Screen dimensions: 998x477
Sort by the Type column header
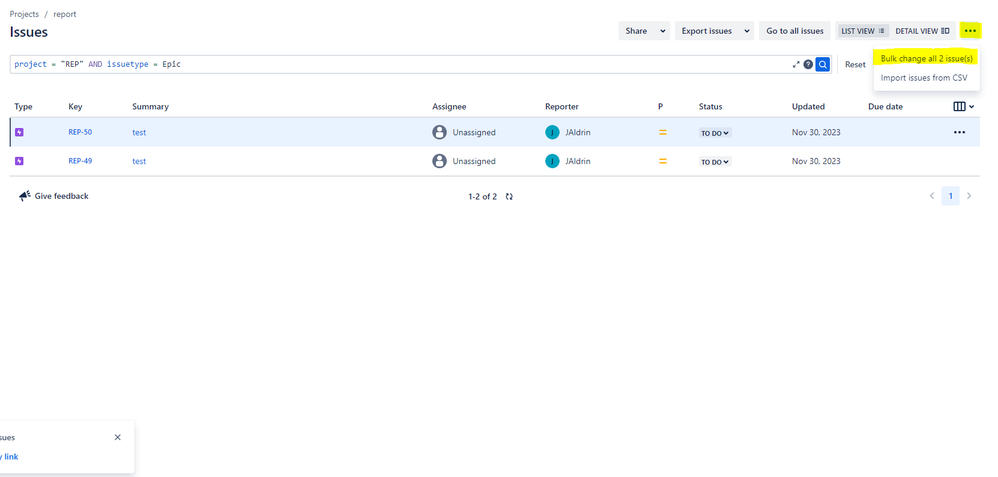point(24,106)
